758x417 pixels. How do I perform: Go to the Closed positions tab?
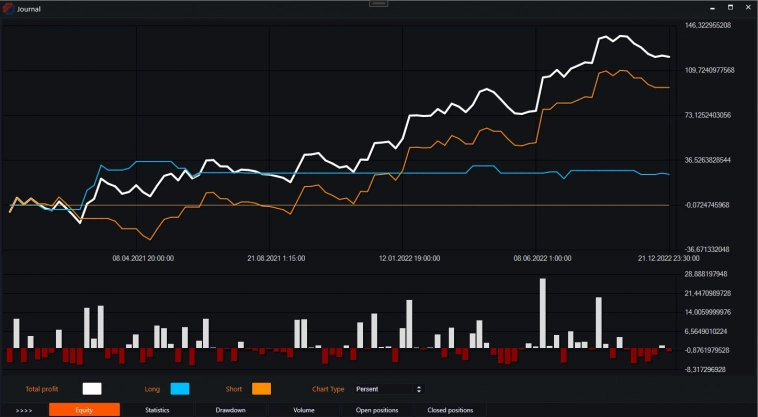tap(450, 410)
